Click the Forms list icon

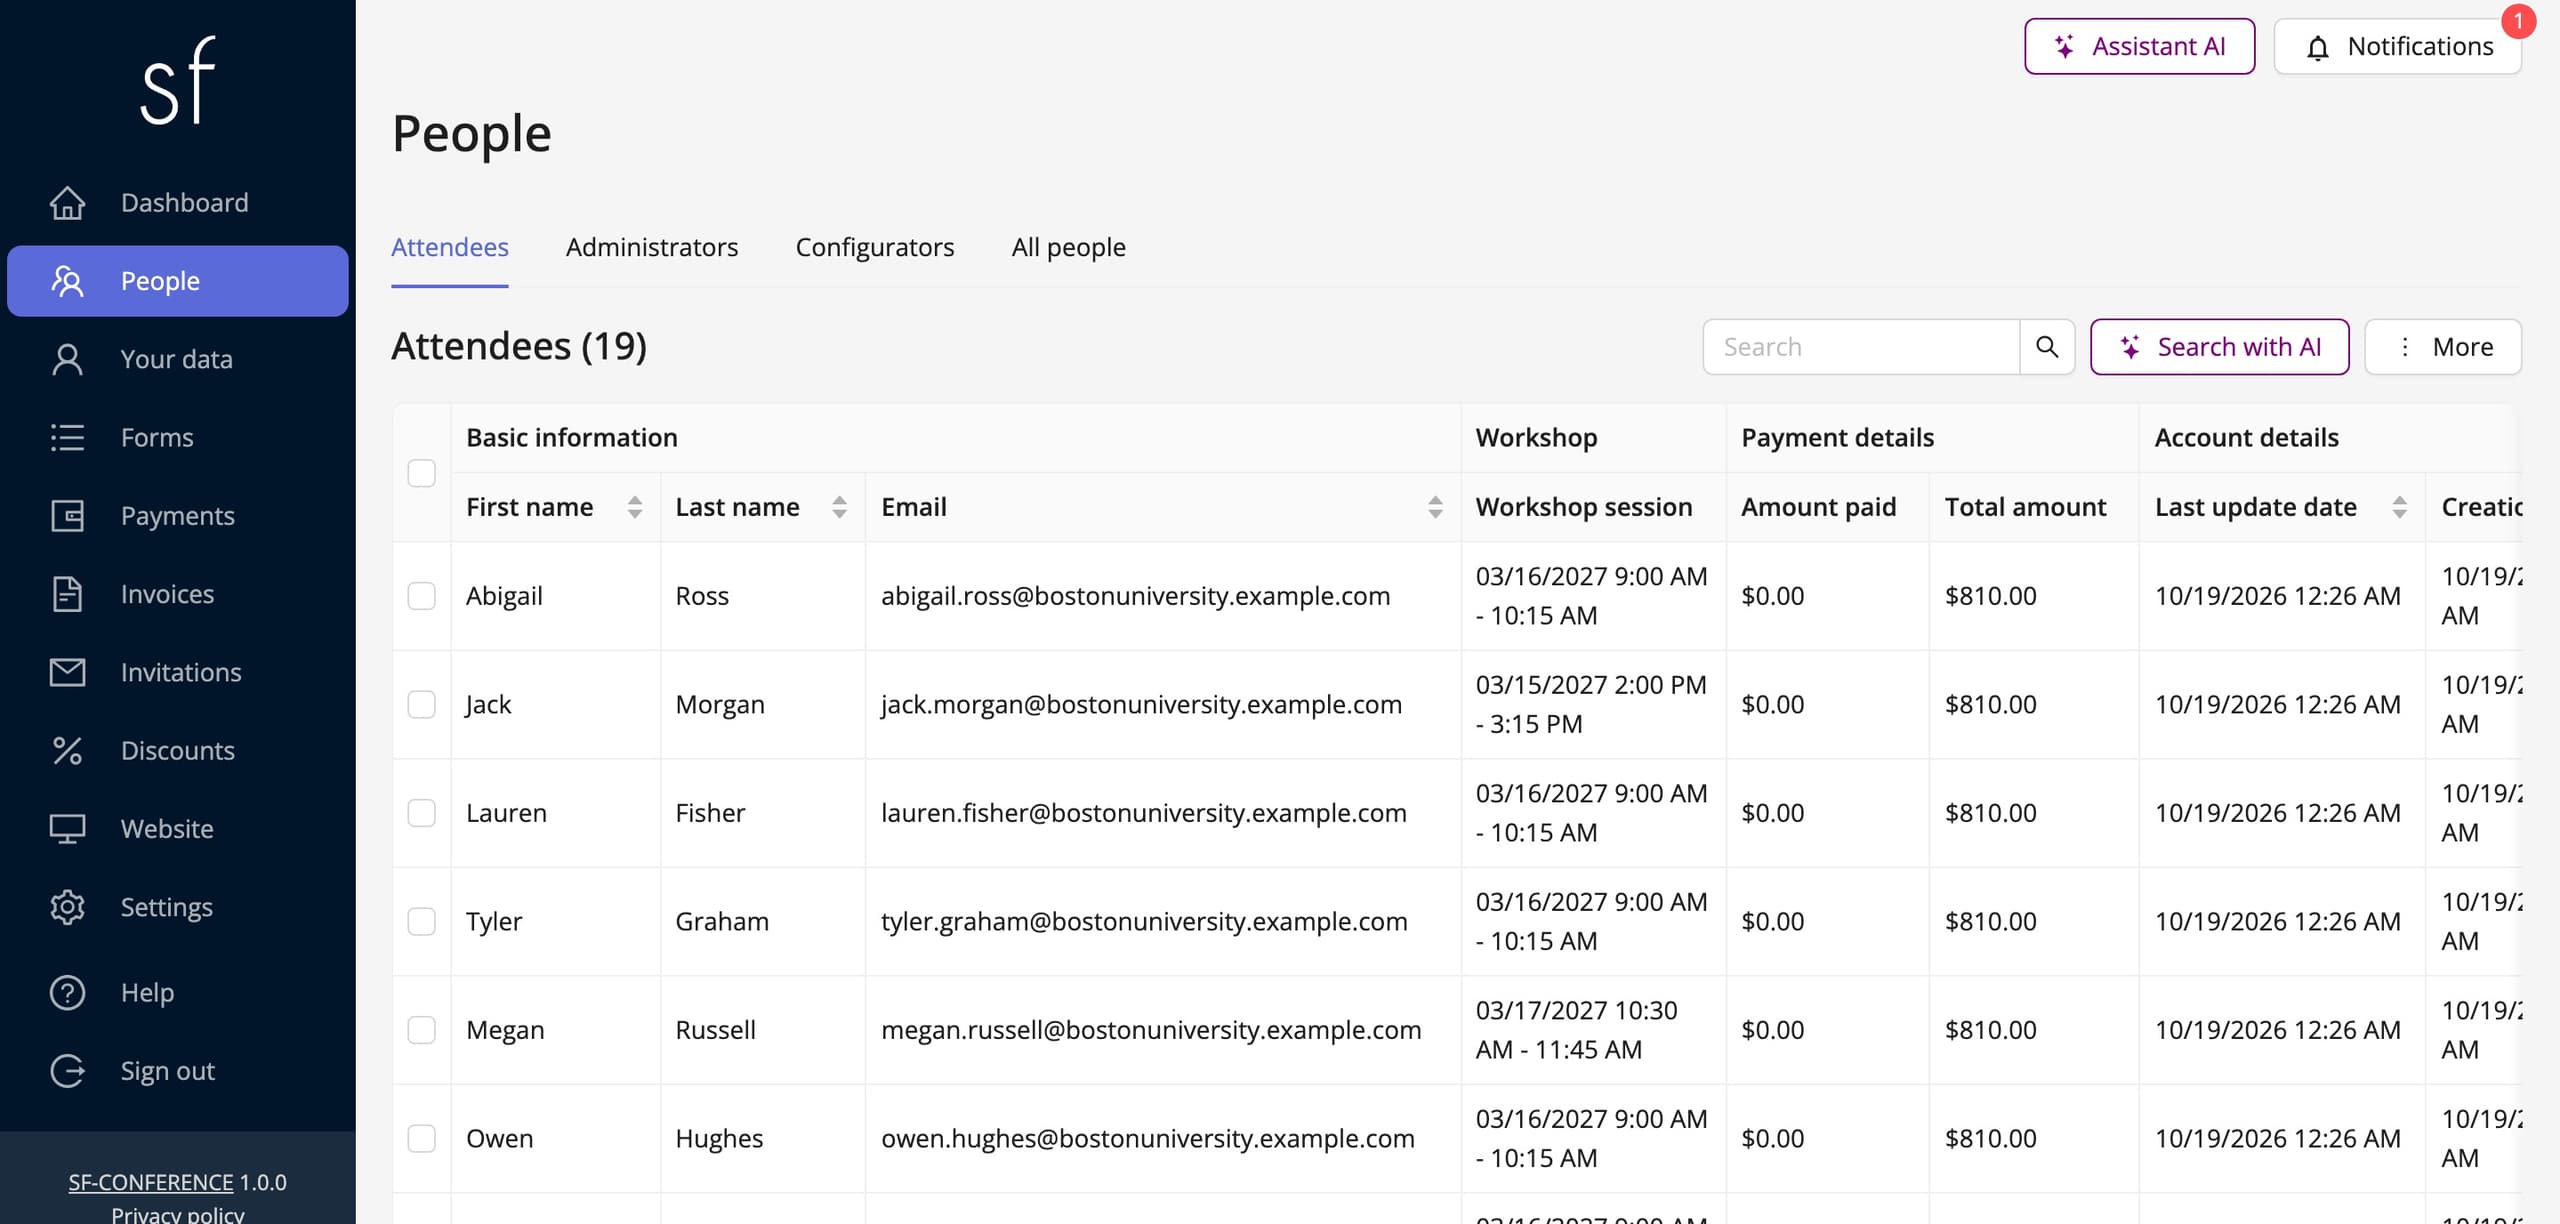pyautogui.click(x=67, y=437)
